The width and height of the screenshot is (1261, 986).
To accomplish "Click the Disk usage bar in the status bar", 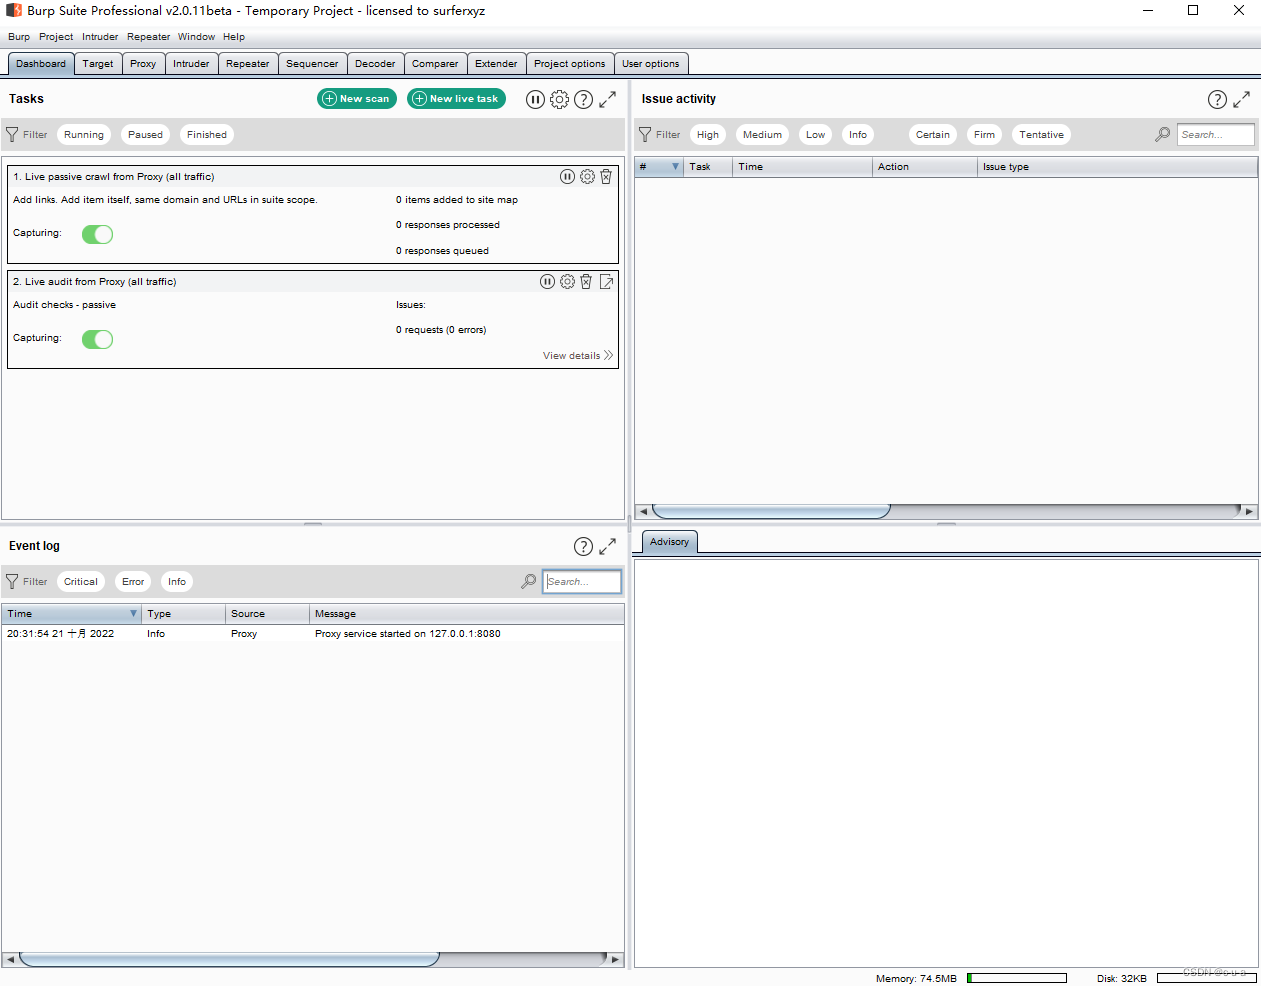I will (1206, 978).
